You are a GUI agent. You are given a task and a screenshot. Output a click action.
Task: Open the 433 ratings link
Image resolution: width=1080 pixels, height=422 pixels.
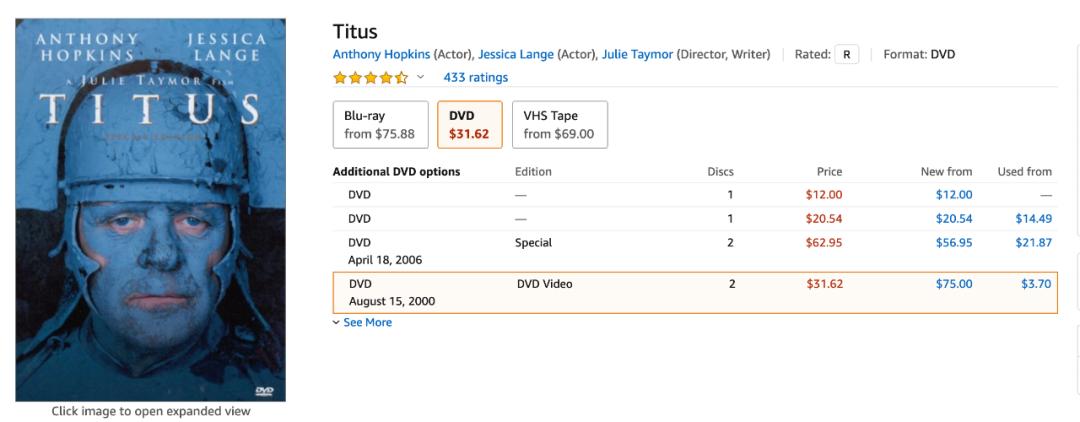click(x=475, y=78)
